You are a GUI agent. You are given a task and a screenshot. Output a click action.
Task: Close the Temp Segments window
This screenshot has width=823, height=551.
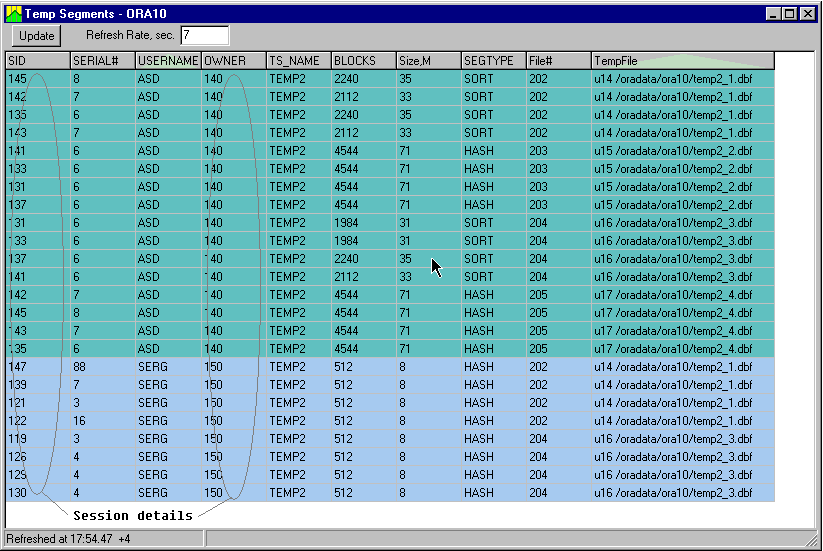[808, 14]
